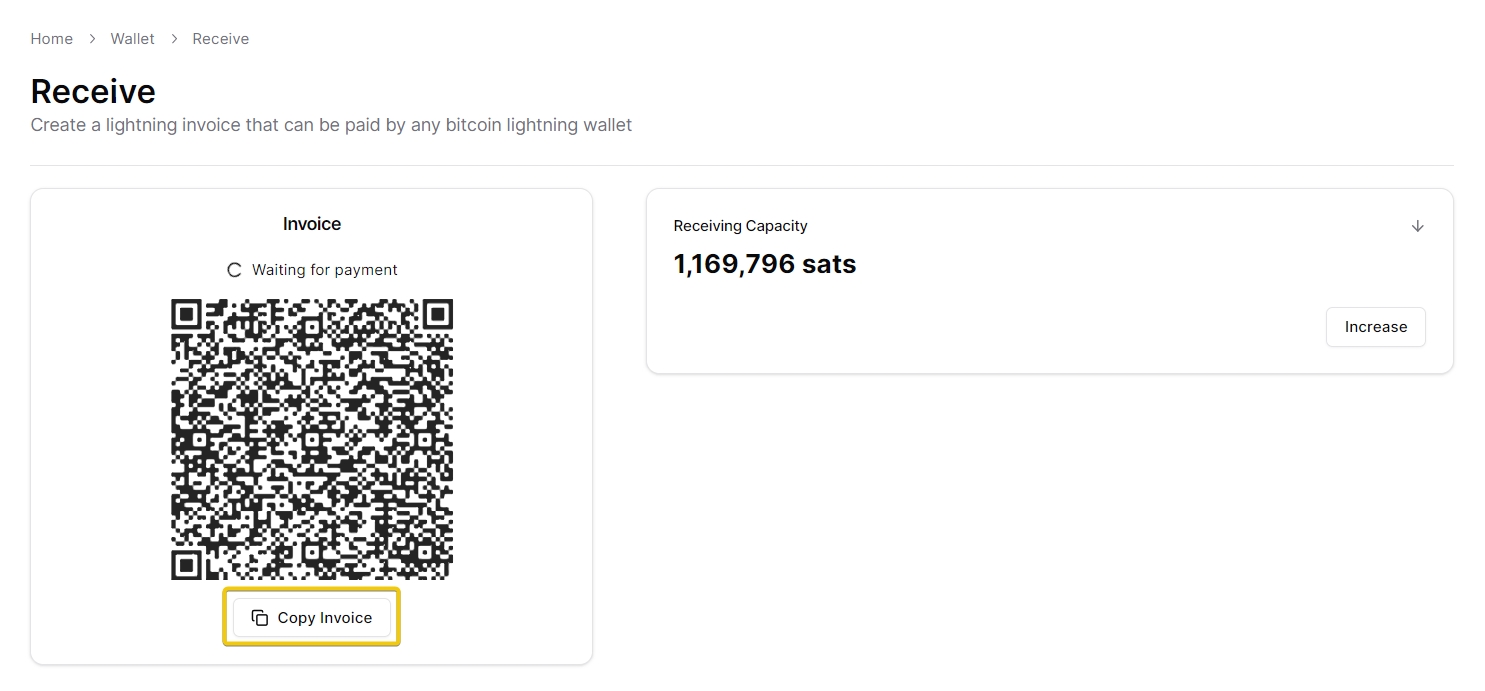Click the 1,169,796 sats amount
Screen dimensions: 1485x691
765,264
